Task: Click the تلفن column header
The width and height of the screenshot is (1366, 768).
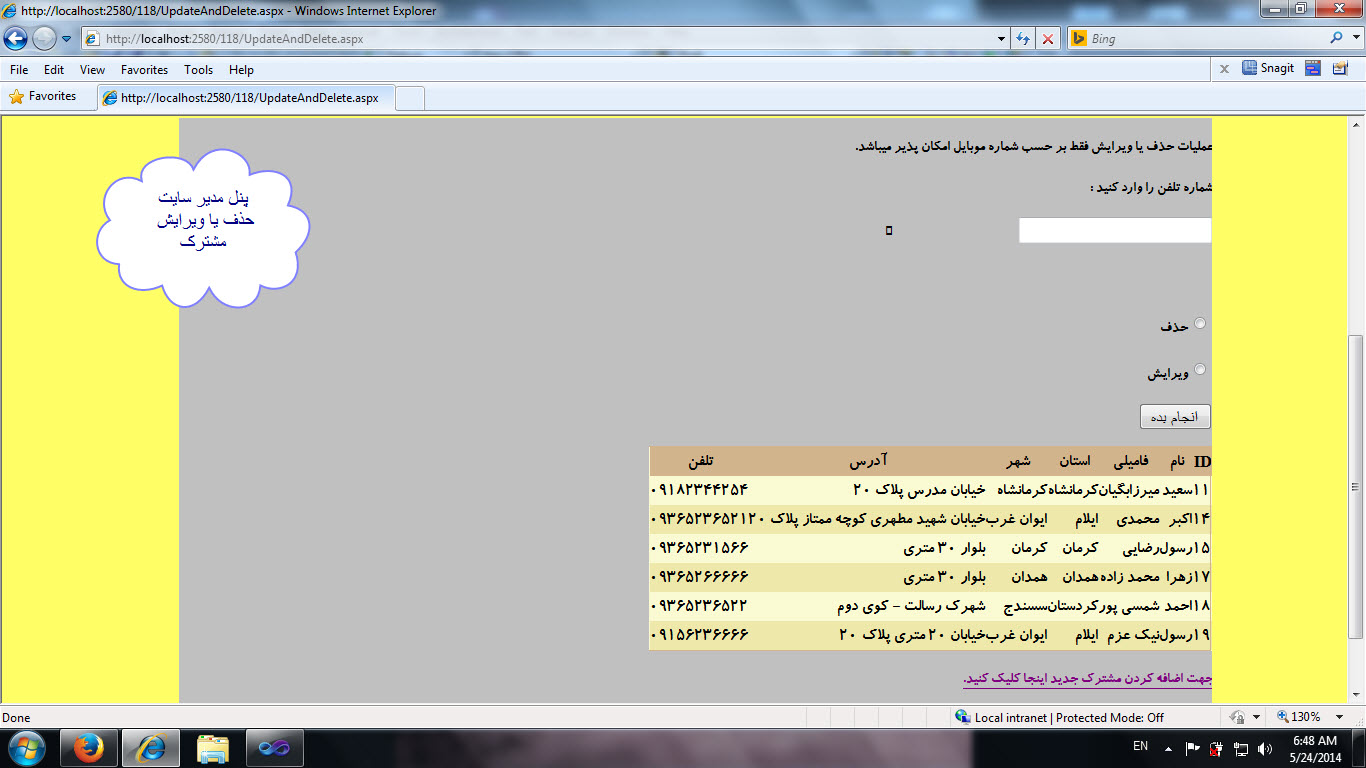Action: click(x=701, y=461)
